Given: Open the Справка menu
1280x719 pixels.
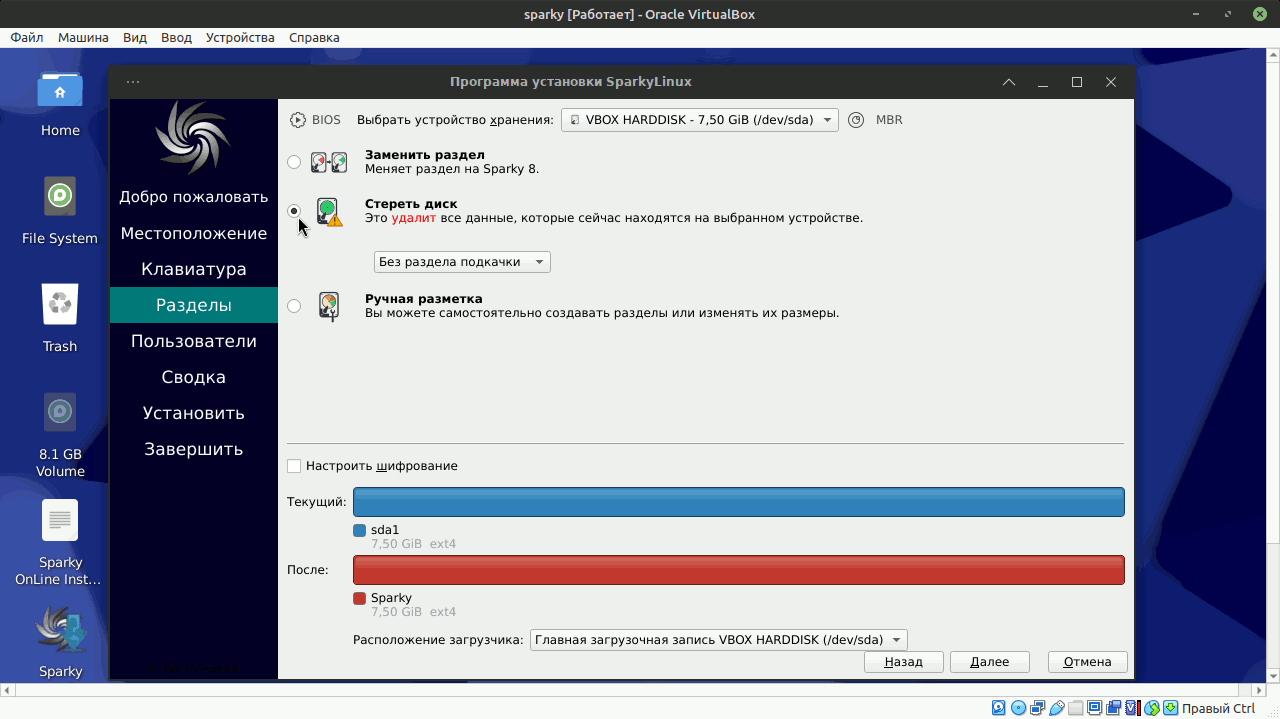Looking at the screenshot, I should (314, 38).
